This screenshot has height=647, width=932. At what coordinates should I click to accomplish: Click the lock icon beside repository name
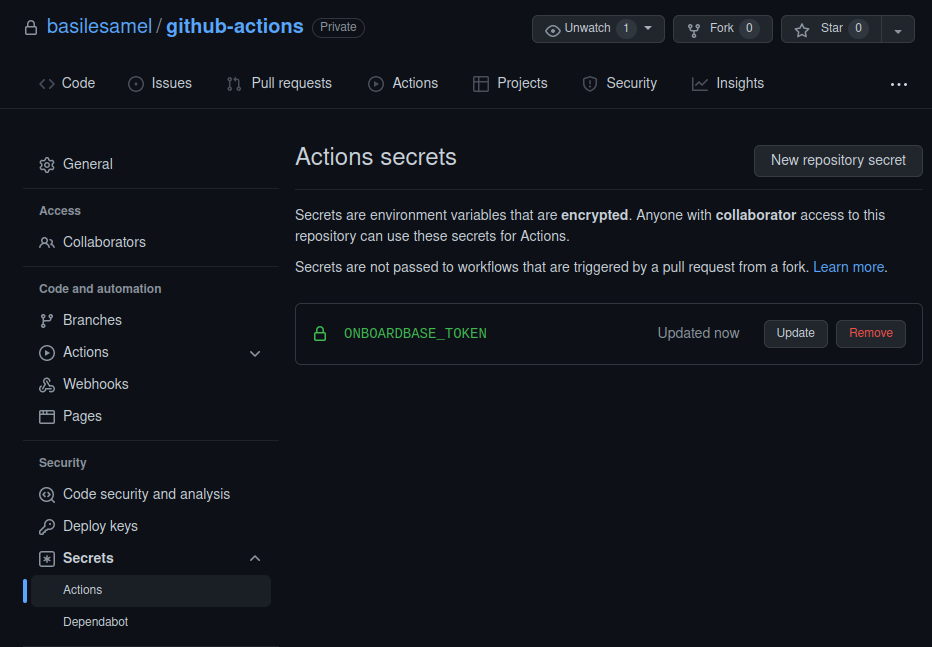(x=31, y=27)
